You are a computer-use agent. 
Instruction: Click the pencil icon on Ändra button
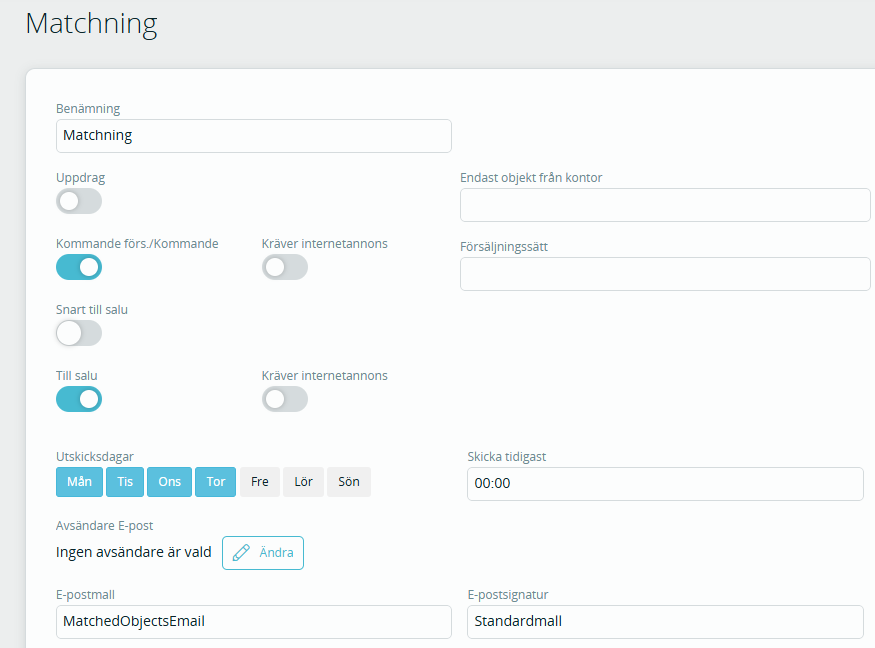point(241,553)
